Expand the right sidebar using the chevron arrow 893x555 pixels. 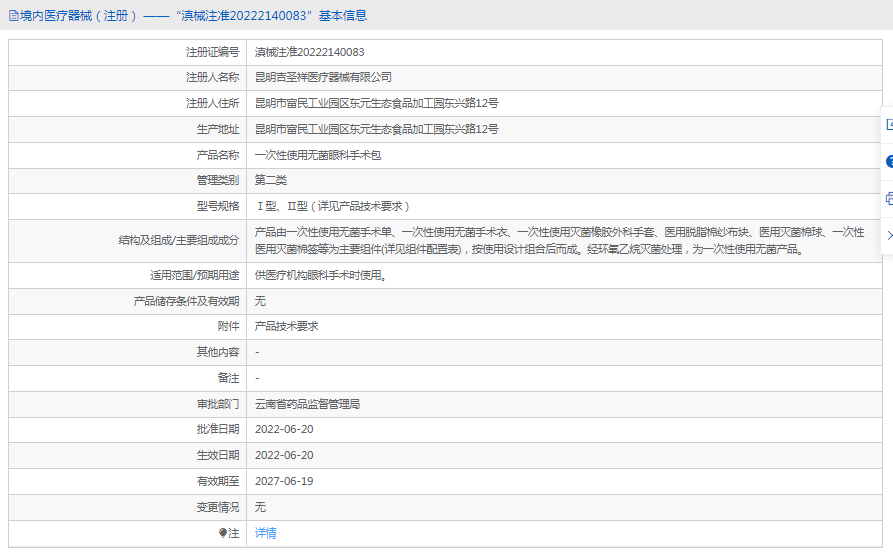888,235
